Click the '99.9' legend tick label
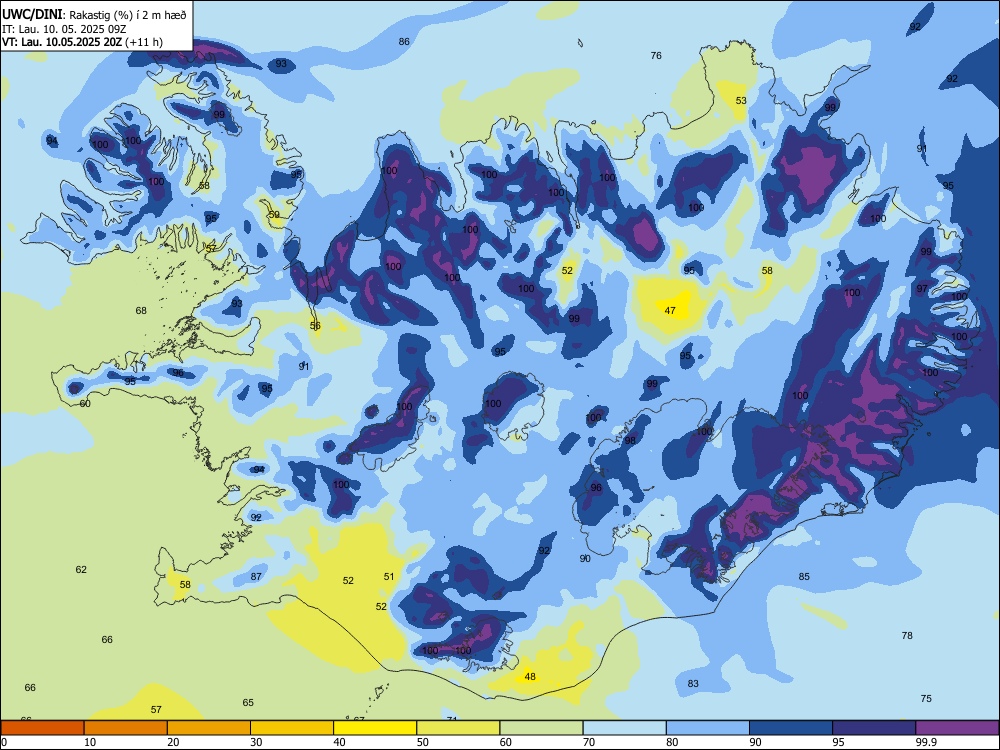 pyautogui.click(x=926, y=742)
